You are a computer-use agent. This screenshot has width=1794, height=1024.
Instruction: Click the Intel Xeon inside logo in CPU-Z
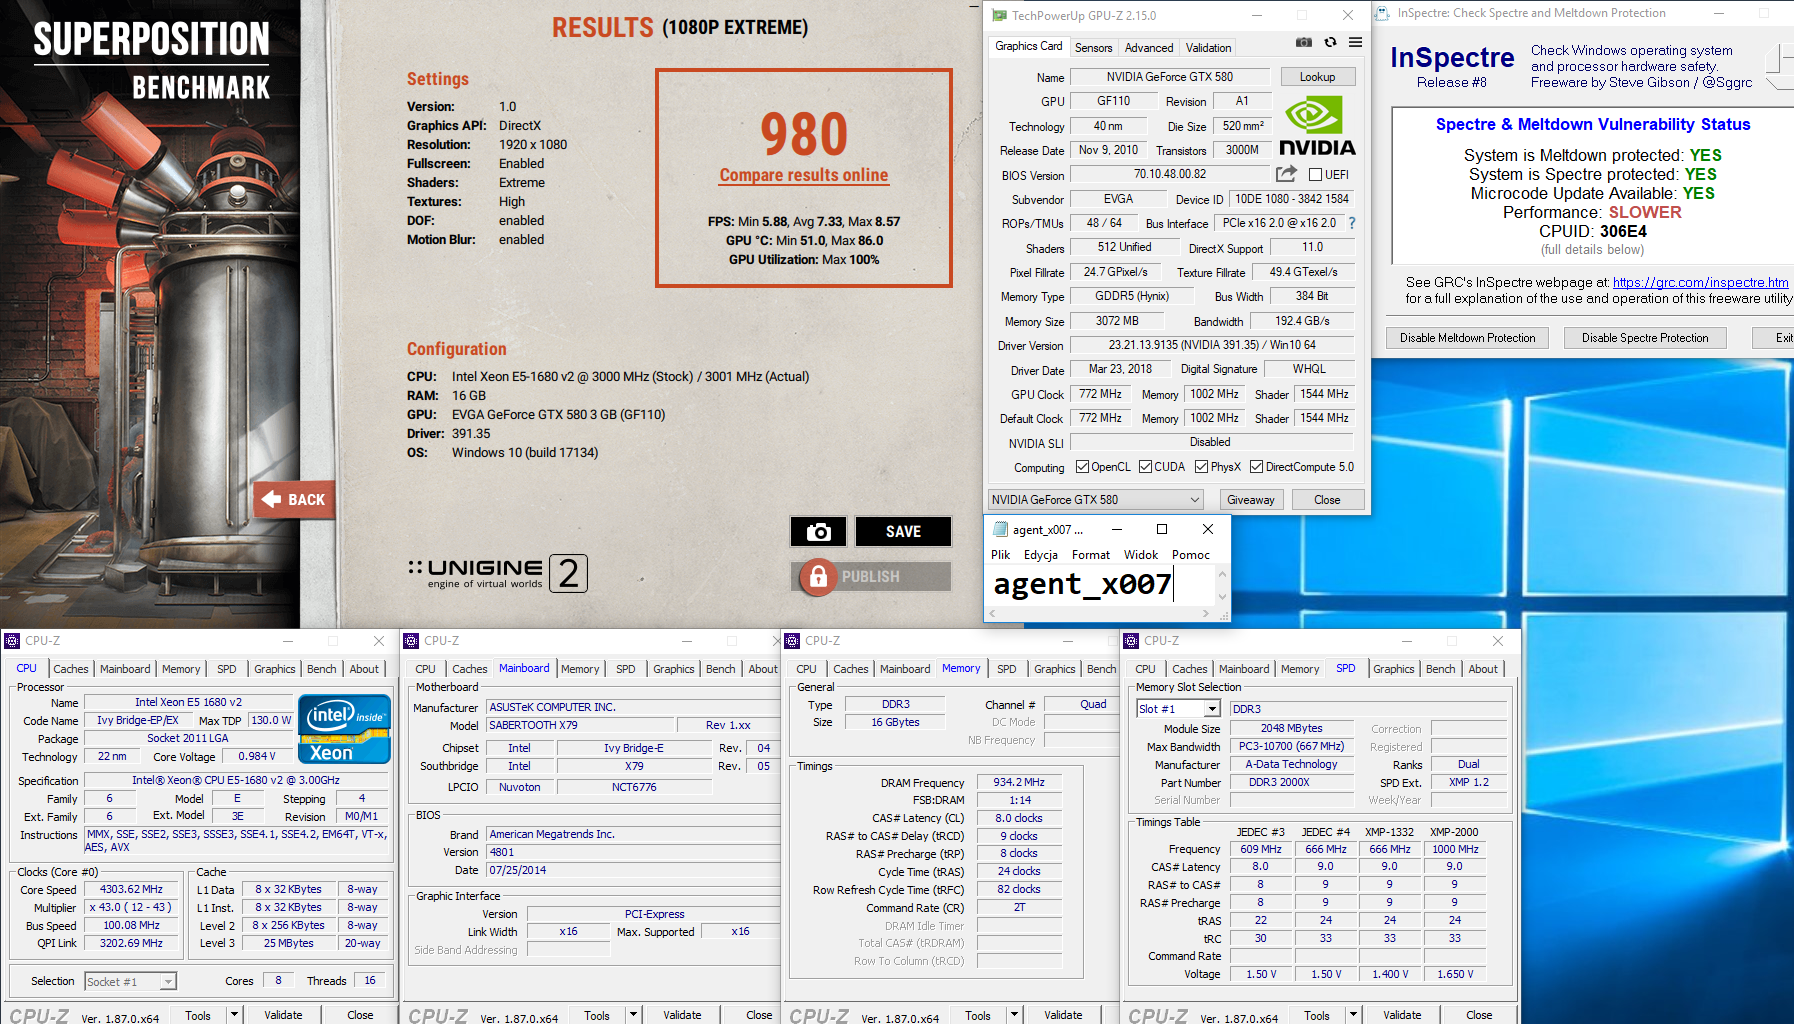tap(344, 728)
